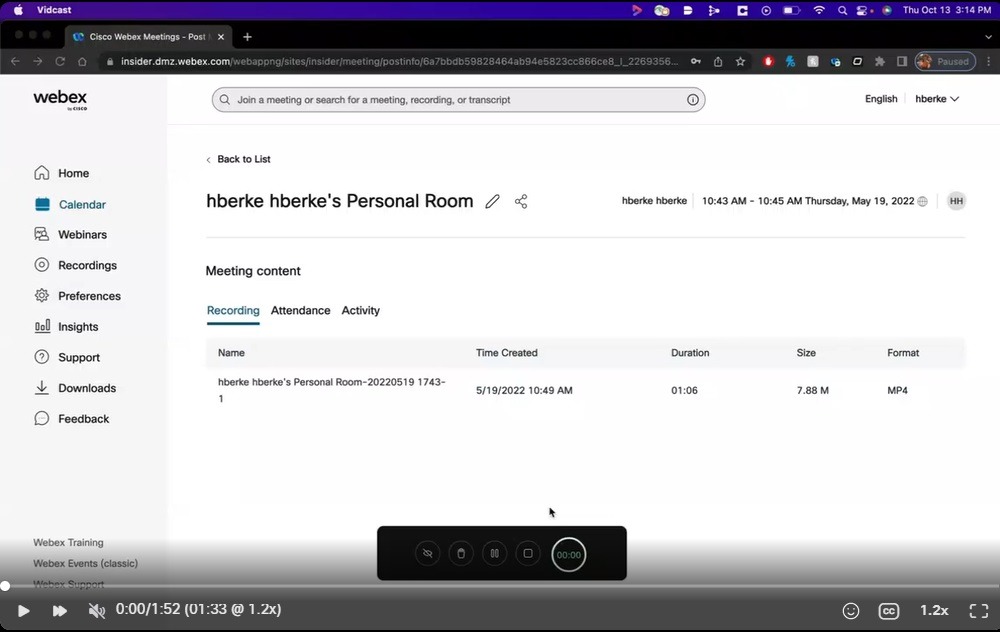Screen dimensions: 1000x632
Task: Bookmark this page with star icon
Action: coord(740,62)
